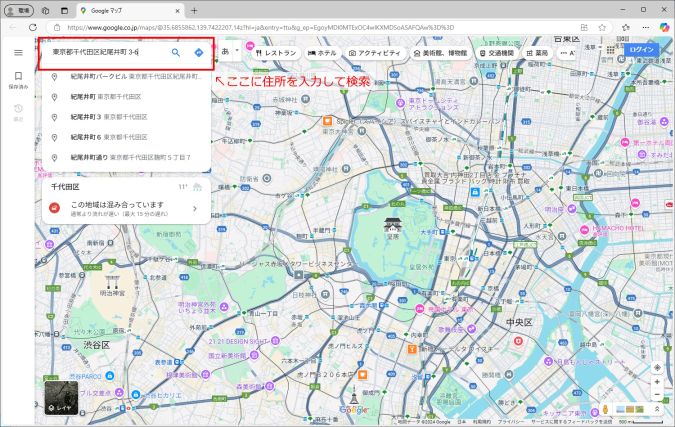Open the Saved places bookmark icon

pos(18,76)
